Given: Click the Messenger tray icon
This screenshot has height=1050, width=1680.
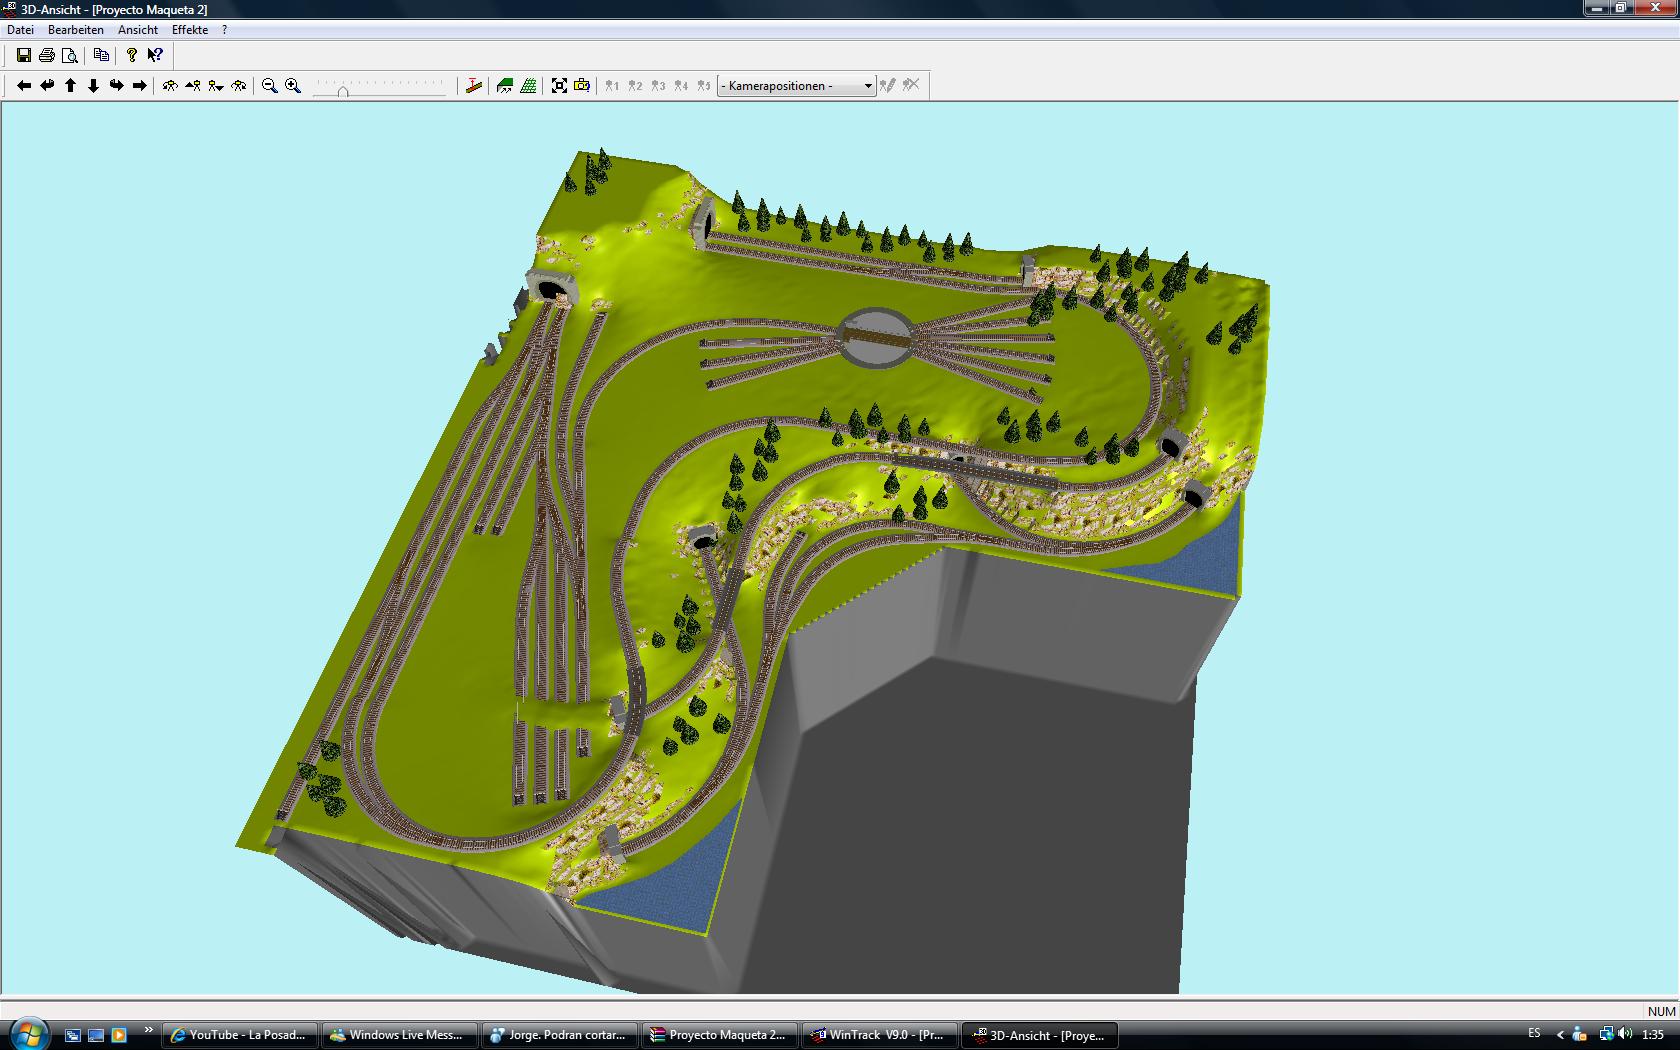Looking at the screenshot, I should [1580, 1035].
